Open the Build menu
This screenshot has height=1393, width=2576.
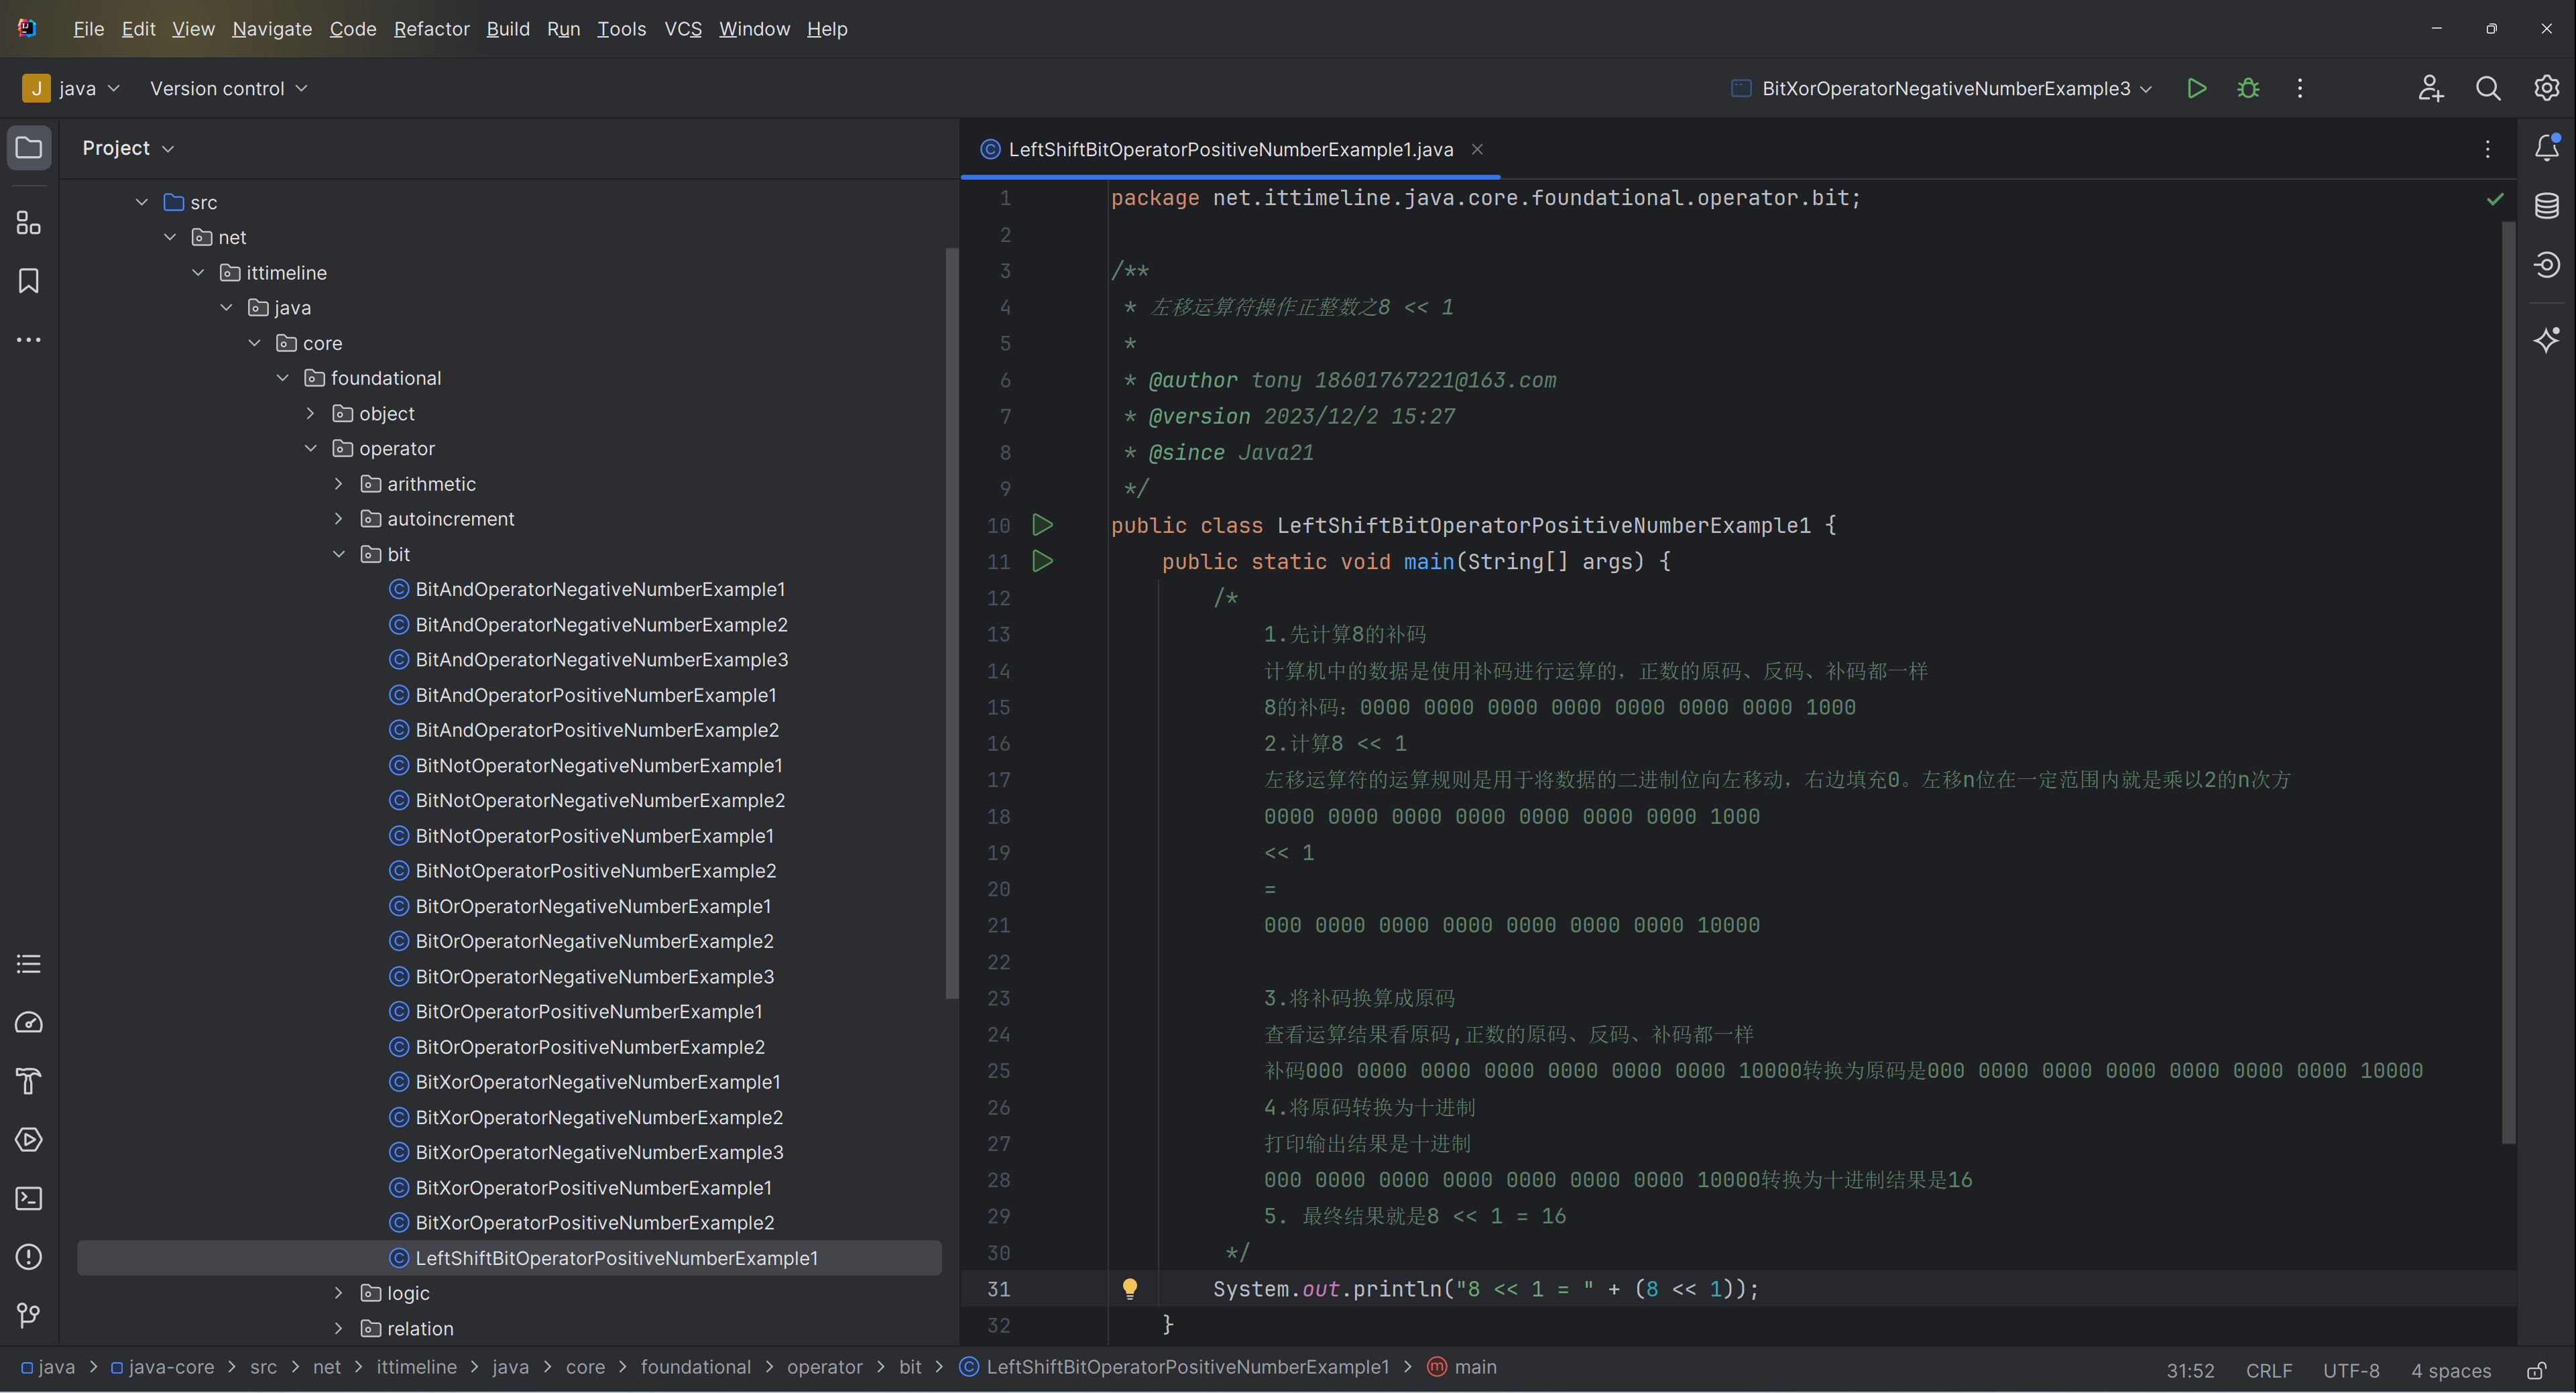pos(508,29)
